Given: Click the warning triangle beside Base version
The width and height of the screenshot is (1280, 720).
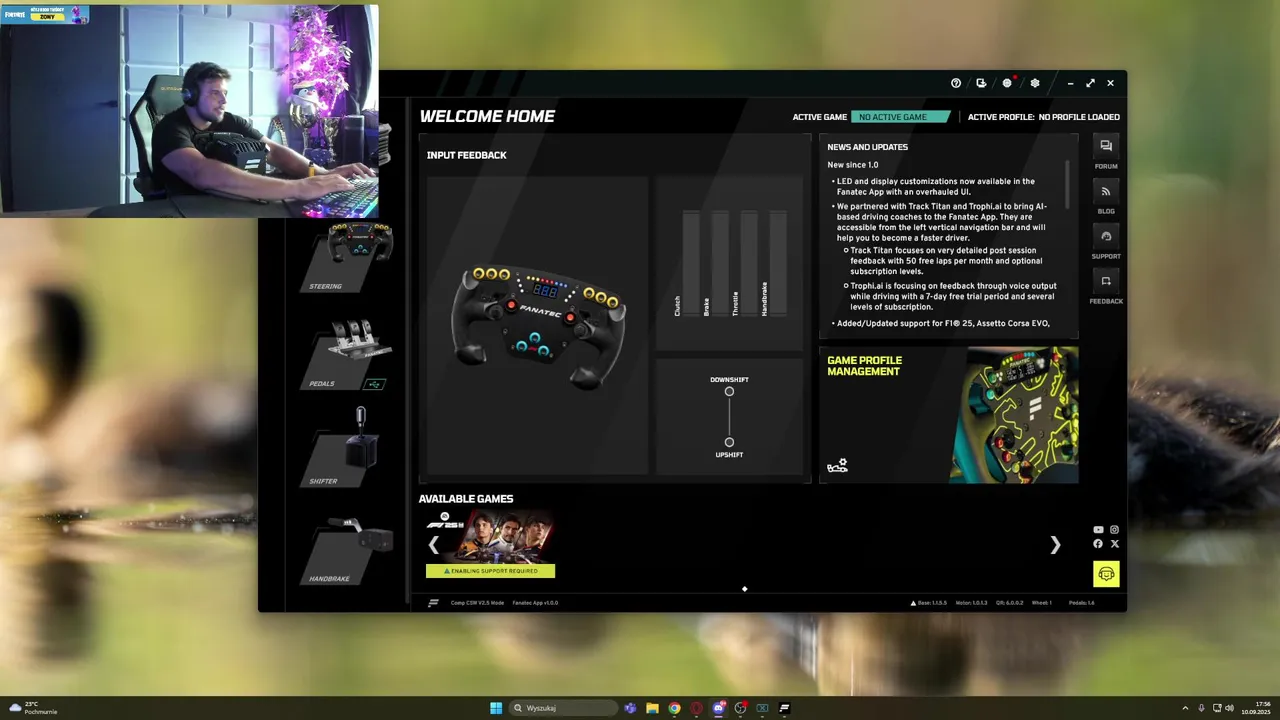Looking at the screenshot, I should (x=913, y=603).
